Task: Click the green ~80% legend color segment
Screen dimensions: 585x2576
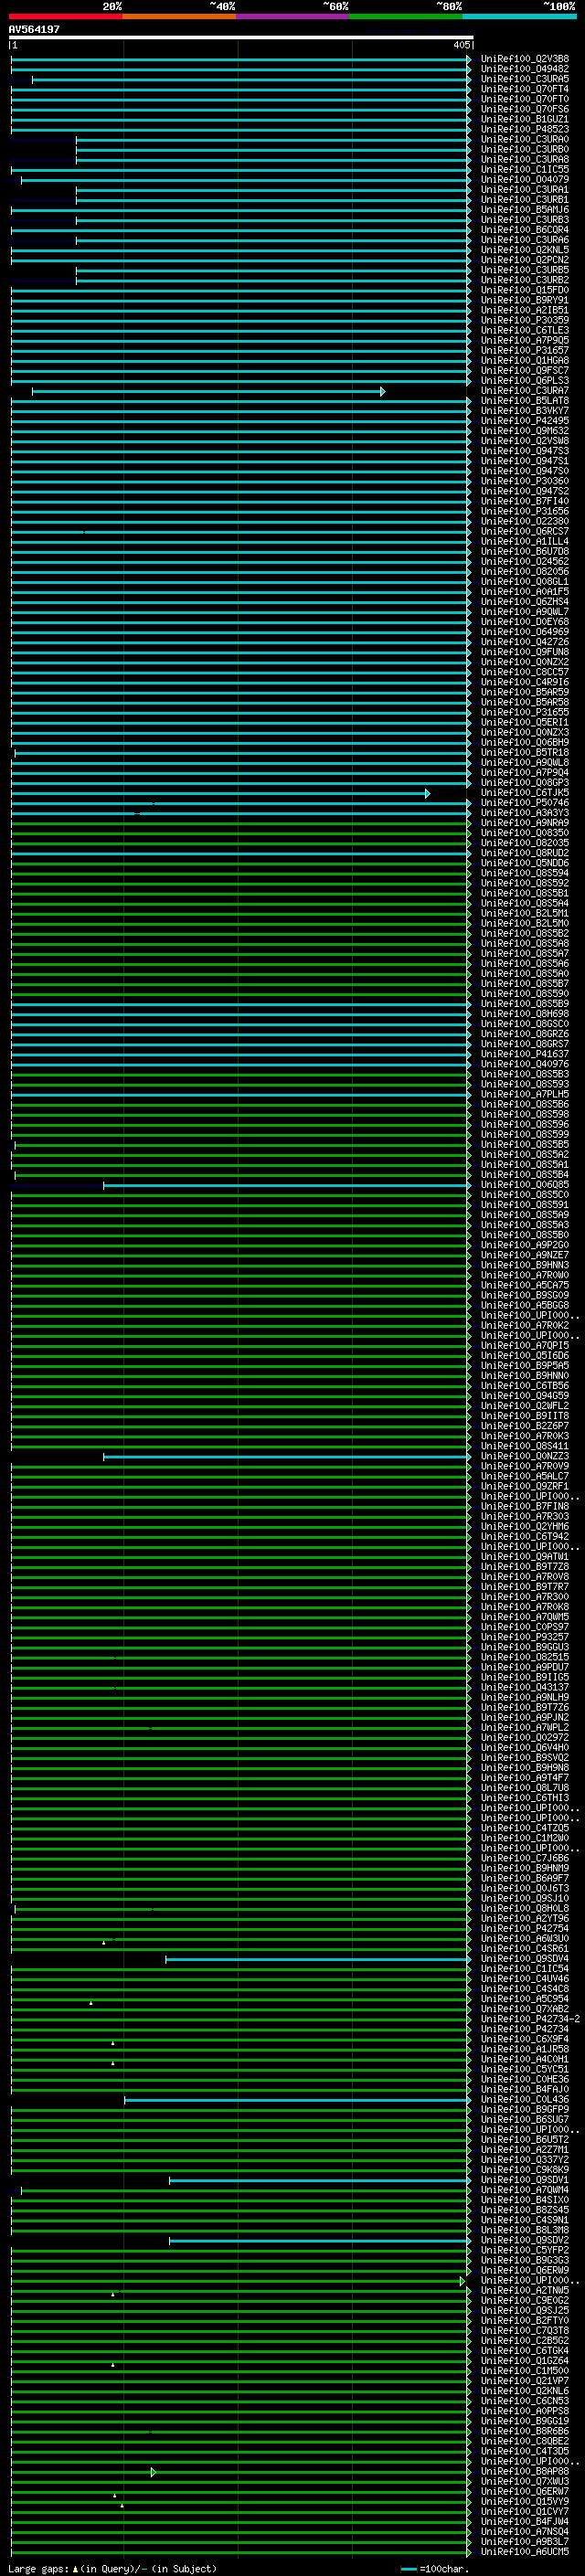Action: click(x=406, y=16)
